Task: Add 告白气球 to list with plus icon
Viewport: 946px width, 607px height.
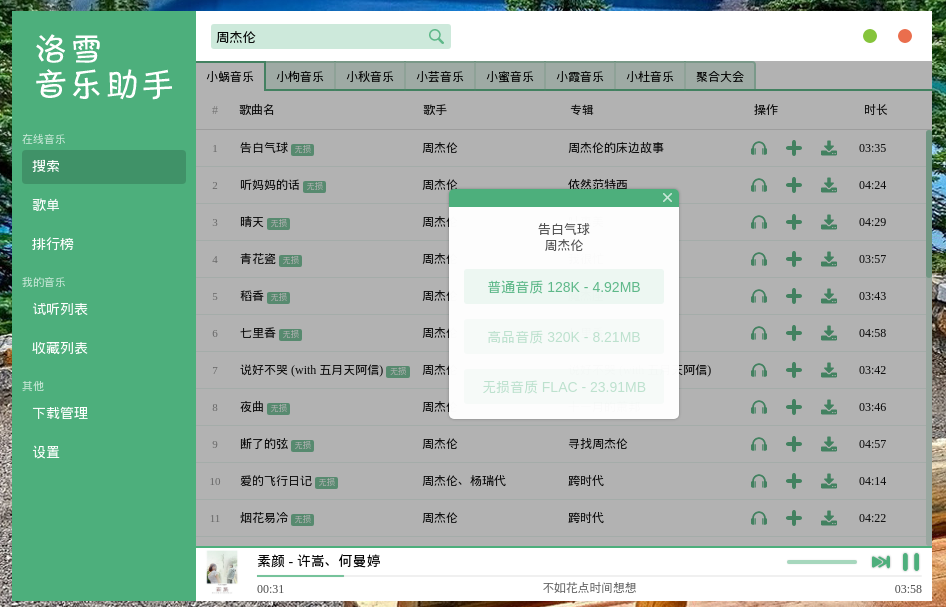Action: (x=794, y=148)
